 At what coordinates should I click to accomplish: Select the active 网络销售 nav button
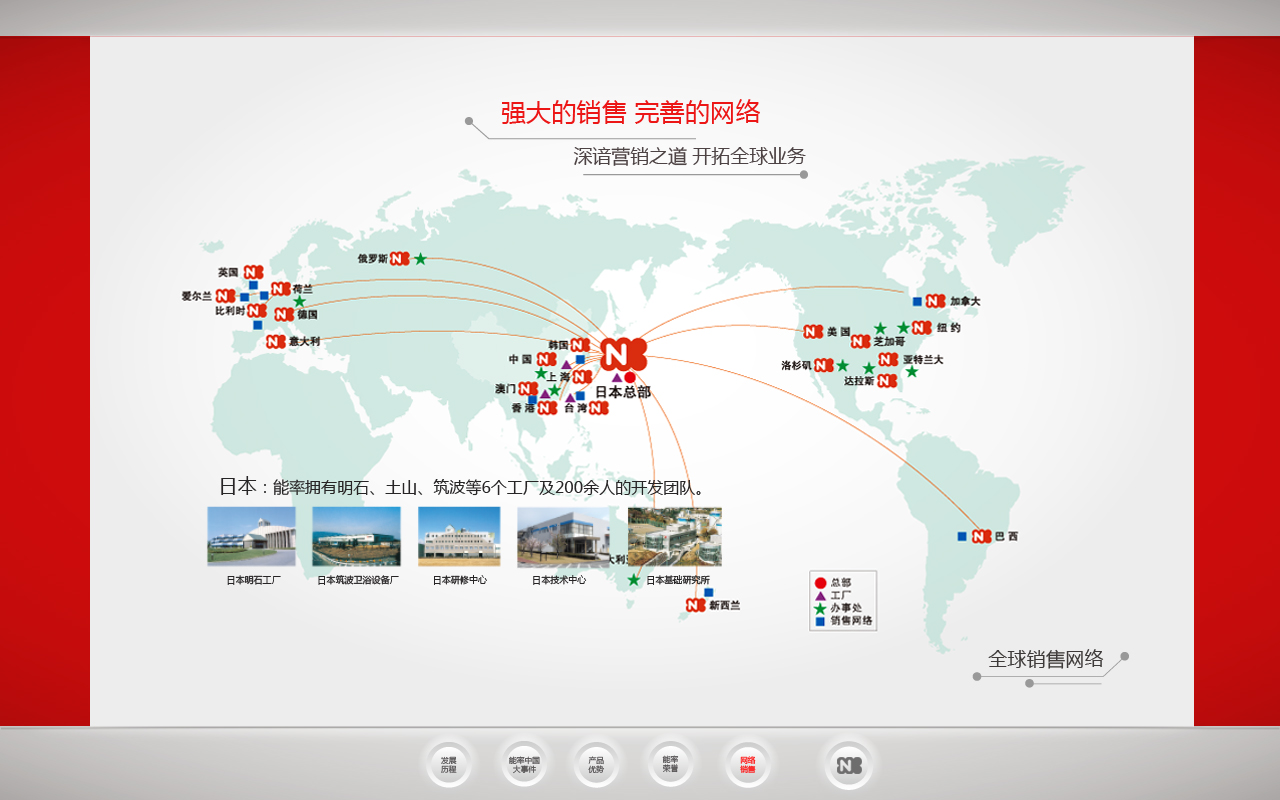tap(748, 765)
